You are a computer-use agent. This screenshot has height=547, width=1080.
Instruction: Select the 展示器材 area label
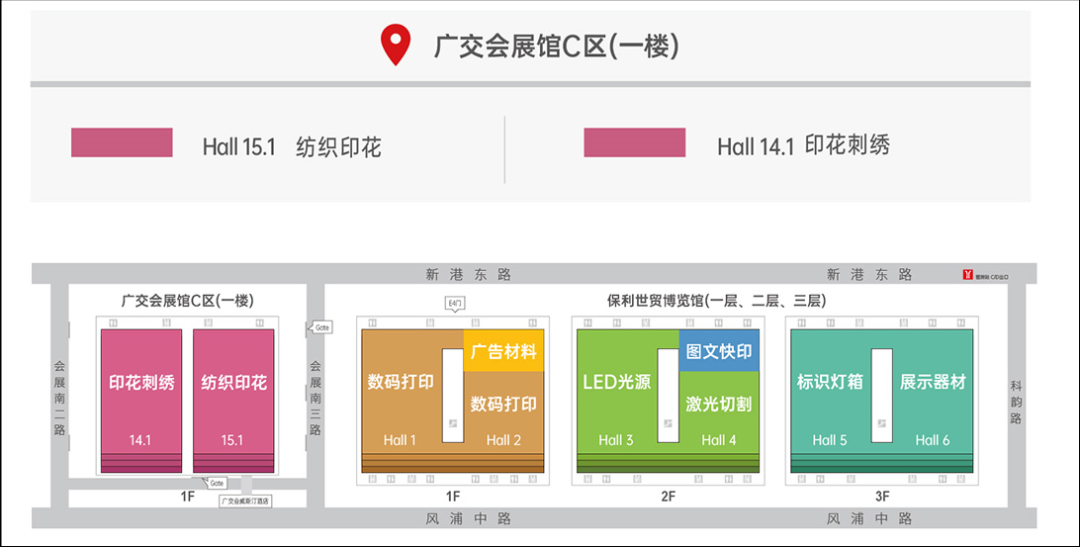[x=933, y=382]
